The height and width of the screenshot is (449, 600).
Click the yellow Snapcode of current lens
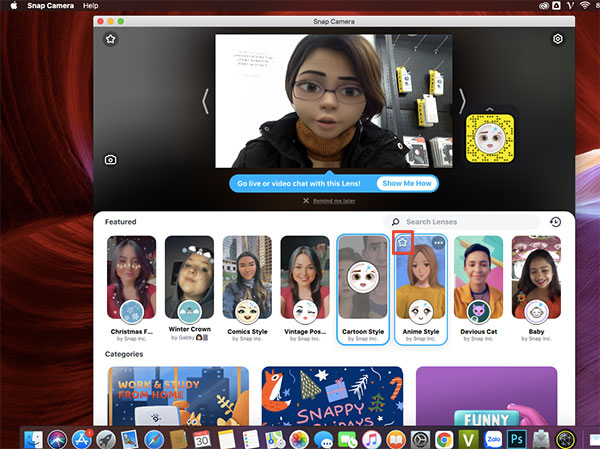tap(490, 138)
